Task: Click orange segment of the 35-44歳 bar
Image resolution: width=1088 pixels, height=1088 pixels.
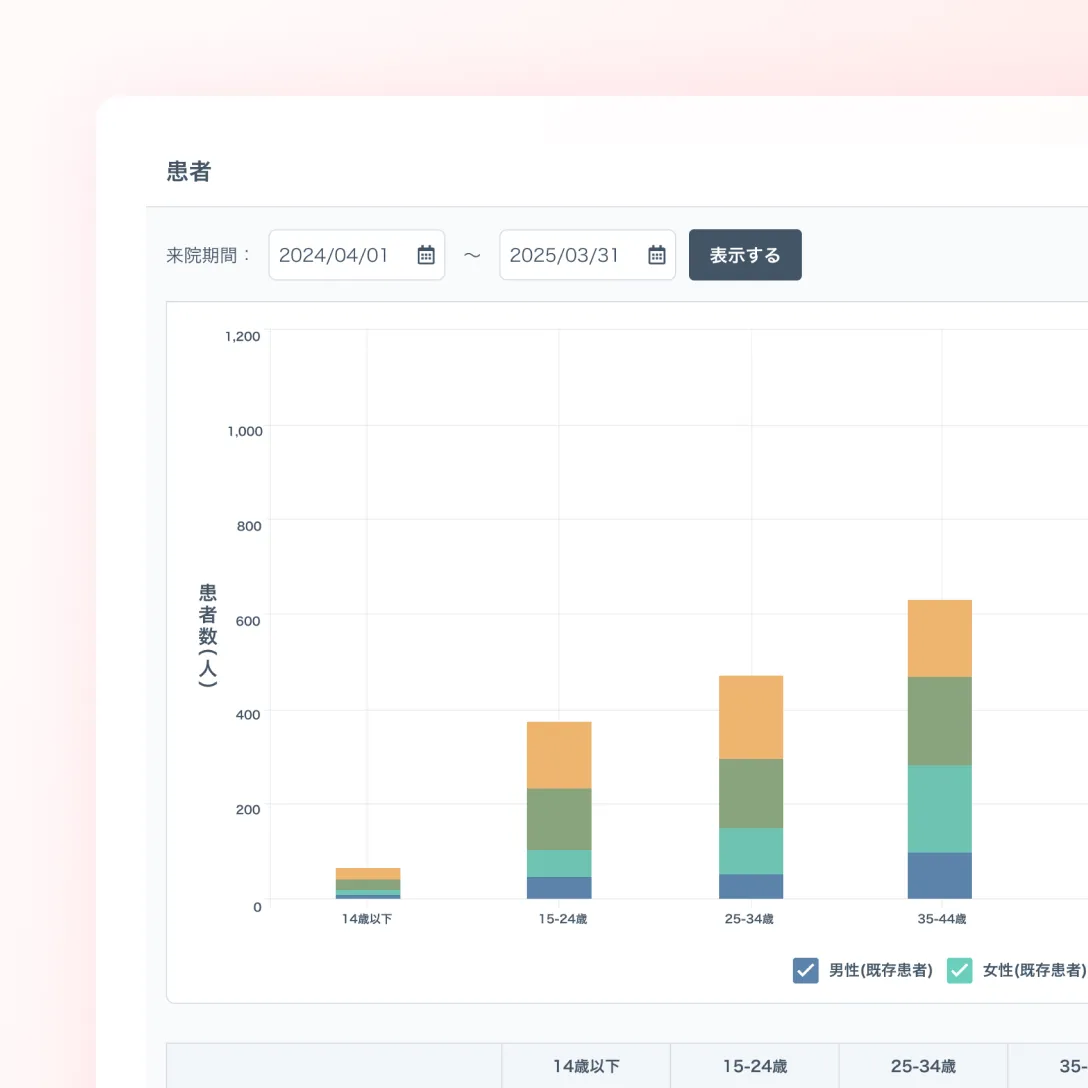Action: (939, 638)
